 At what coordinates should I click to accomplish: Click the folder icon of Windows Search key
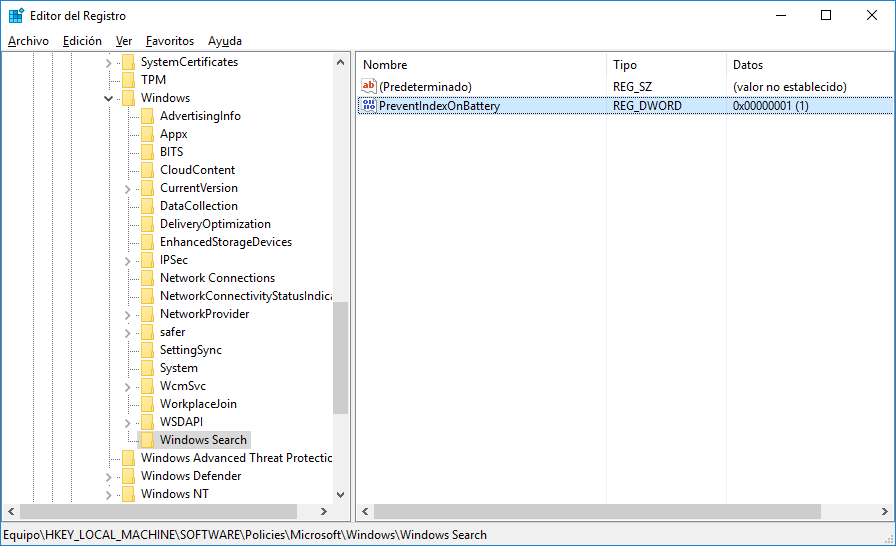click(147, 440)
